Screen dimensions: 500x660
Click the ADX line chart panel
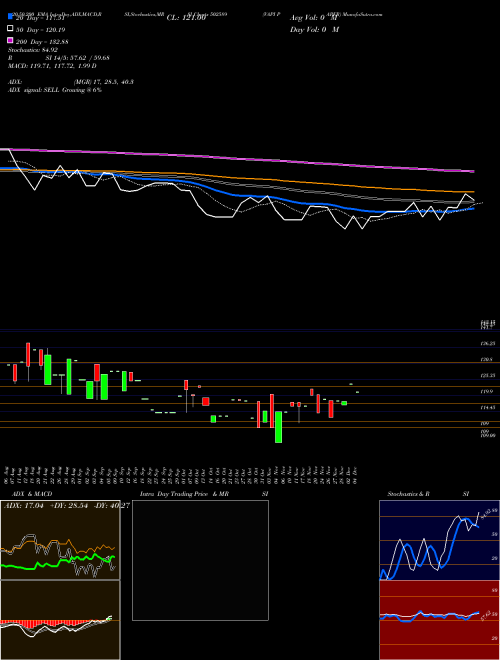60,540
